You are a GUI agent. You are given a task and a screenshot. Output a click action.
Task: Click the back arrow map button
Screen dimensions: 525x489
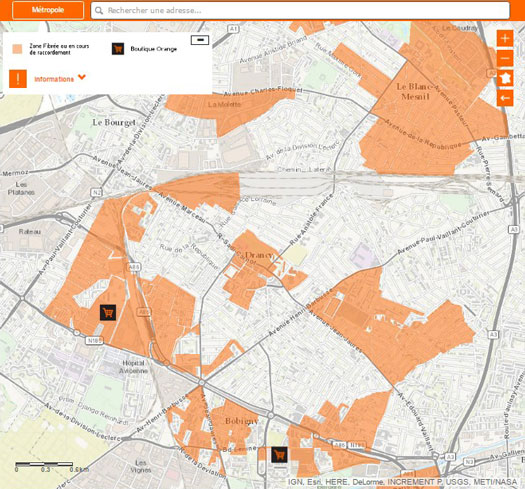tap(505, 98)
